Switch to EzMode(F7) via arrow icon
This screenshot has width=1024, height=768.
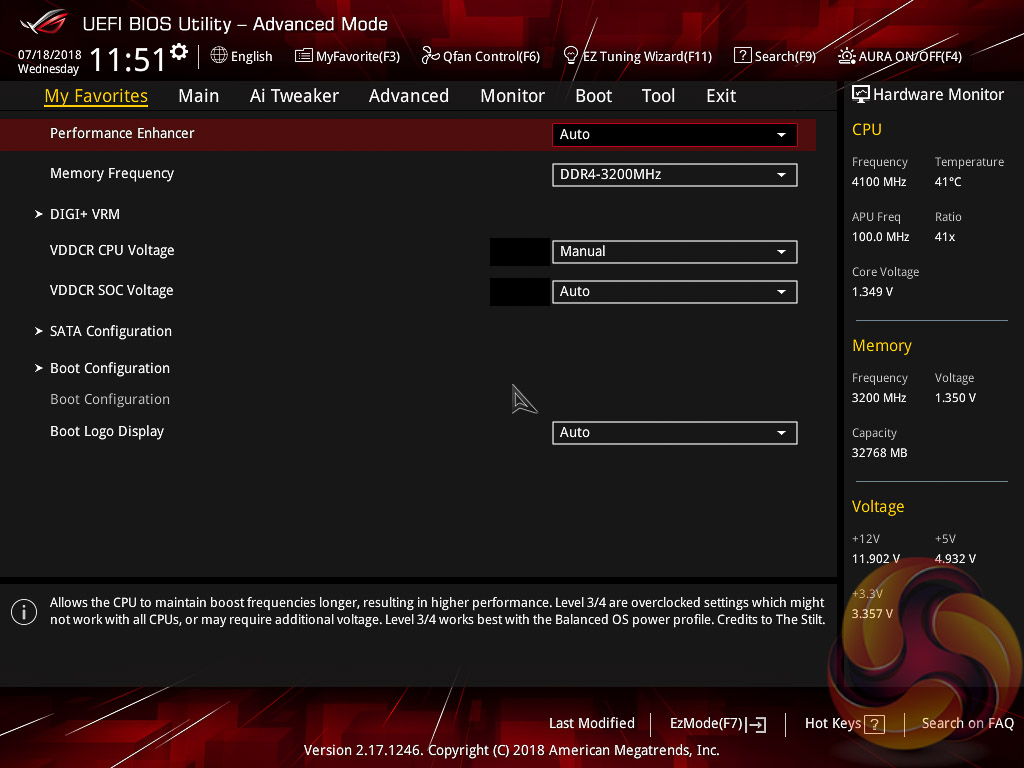pyautogui.click(x=757, y=724)
